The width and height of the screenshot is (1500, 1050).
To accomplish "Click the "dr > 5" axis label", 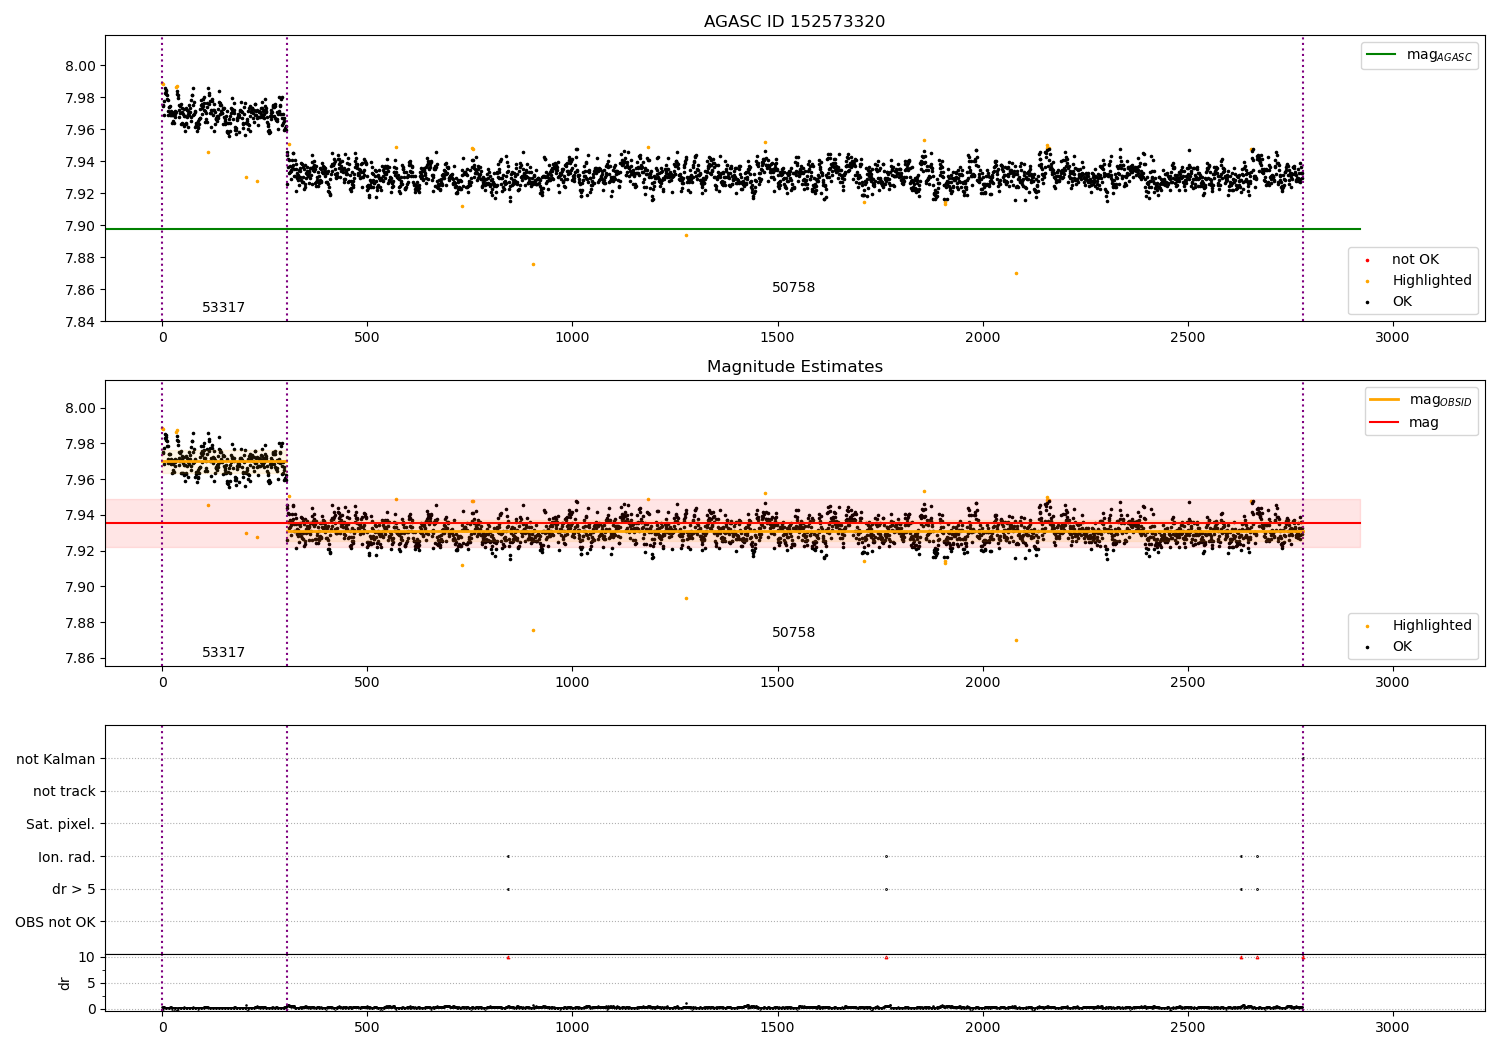I will pyautogui.click(x=74, y=890).
